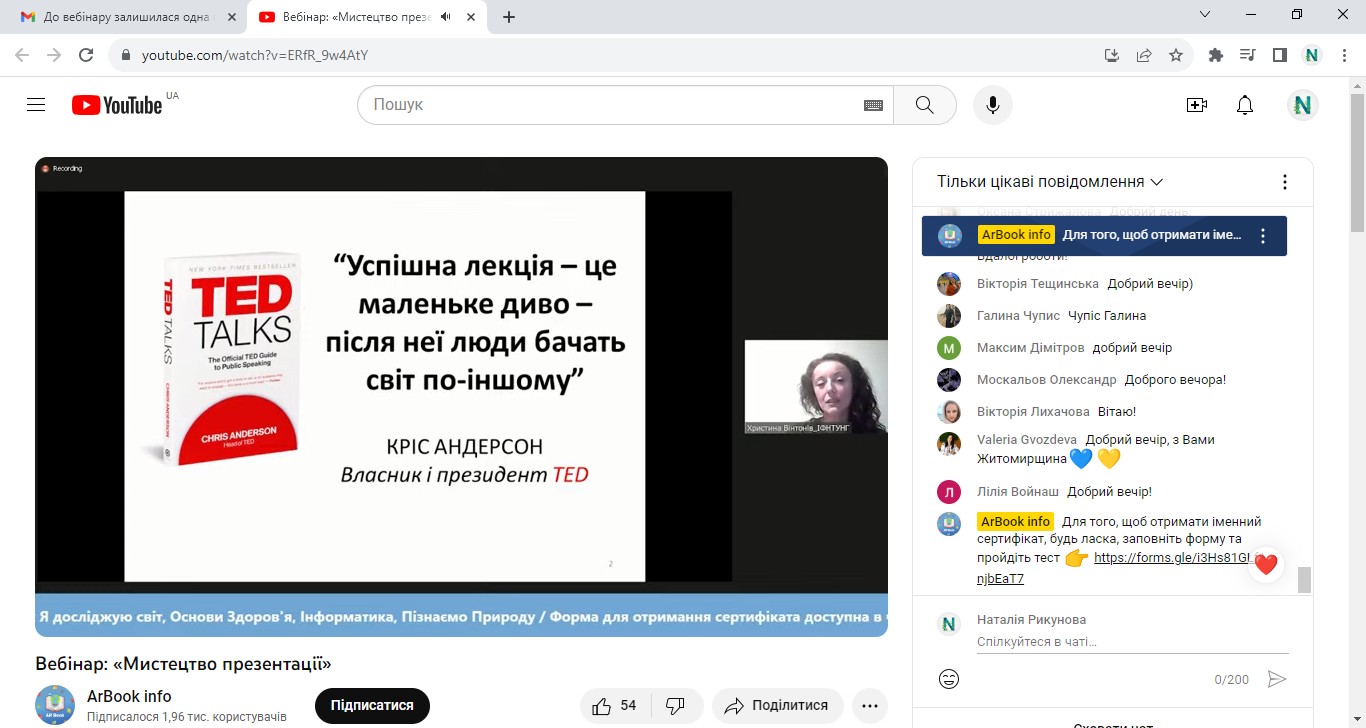Go forward in browser history
This screenshot has width=1366, height=728.
point(54,55)
